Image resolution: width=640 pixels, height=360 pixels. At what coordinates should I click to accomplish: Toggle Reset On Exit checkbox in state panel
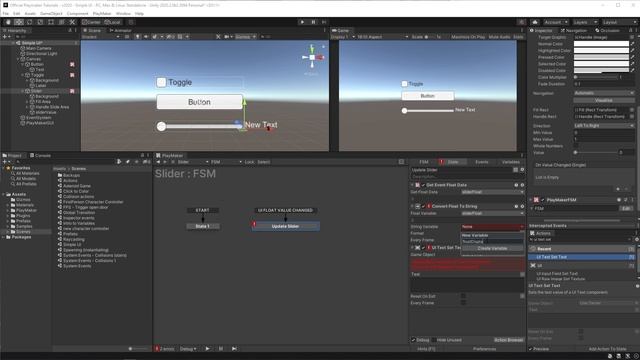(463, 296)
